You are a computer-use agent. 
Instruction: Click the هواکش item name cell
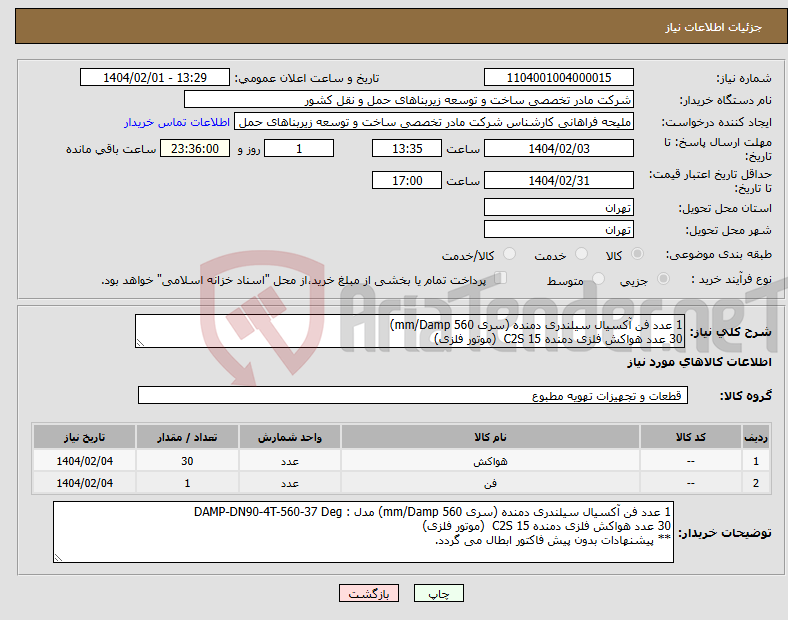tap(490, 461)
